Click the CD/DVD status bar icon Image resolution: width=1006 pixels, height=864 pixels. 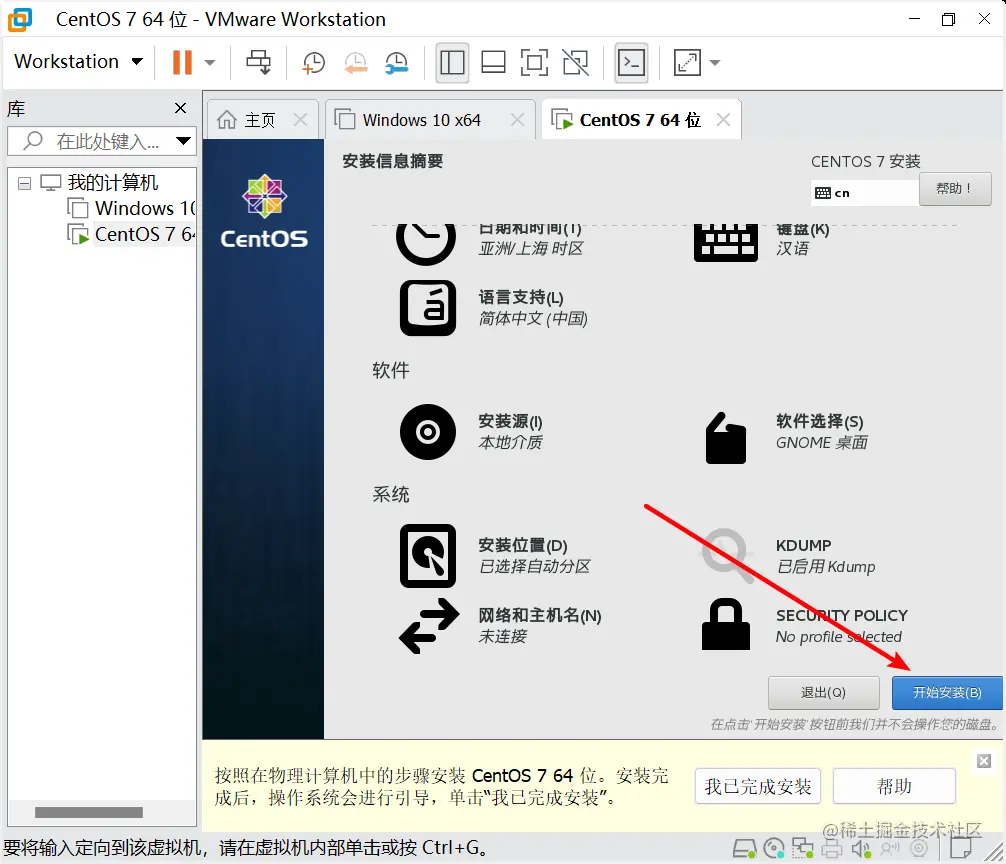pyautogui.click(x=774, y=848)
